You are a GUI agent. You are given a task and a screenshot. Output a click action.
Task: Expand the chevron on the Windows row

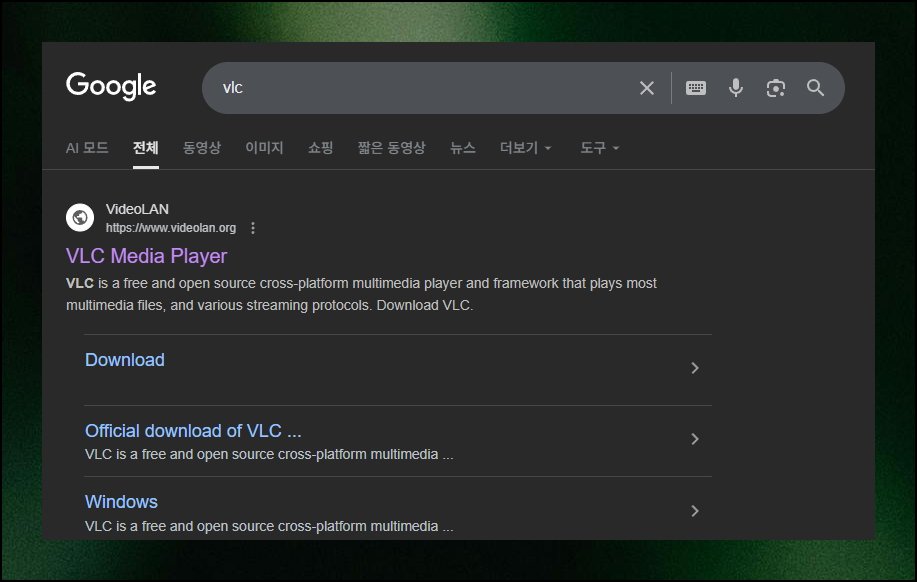coord(695,511)
